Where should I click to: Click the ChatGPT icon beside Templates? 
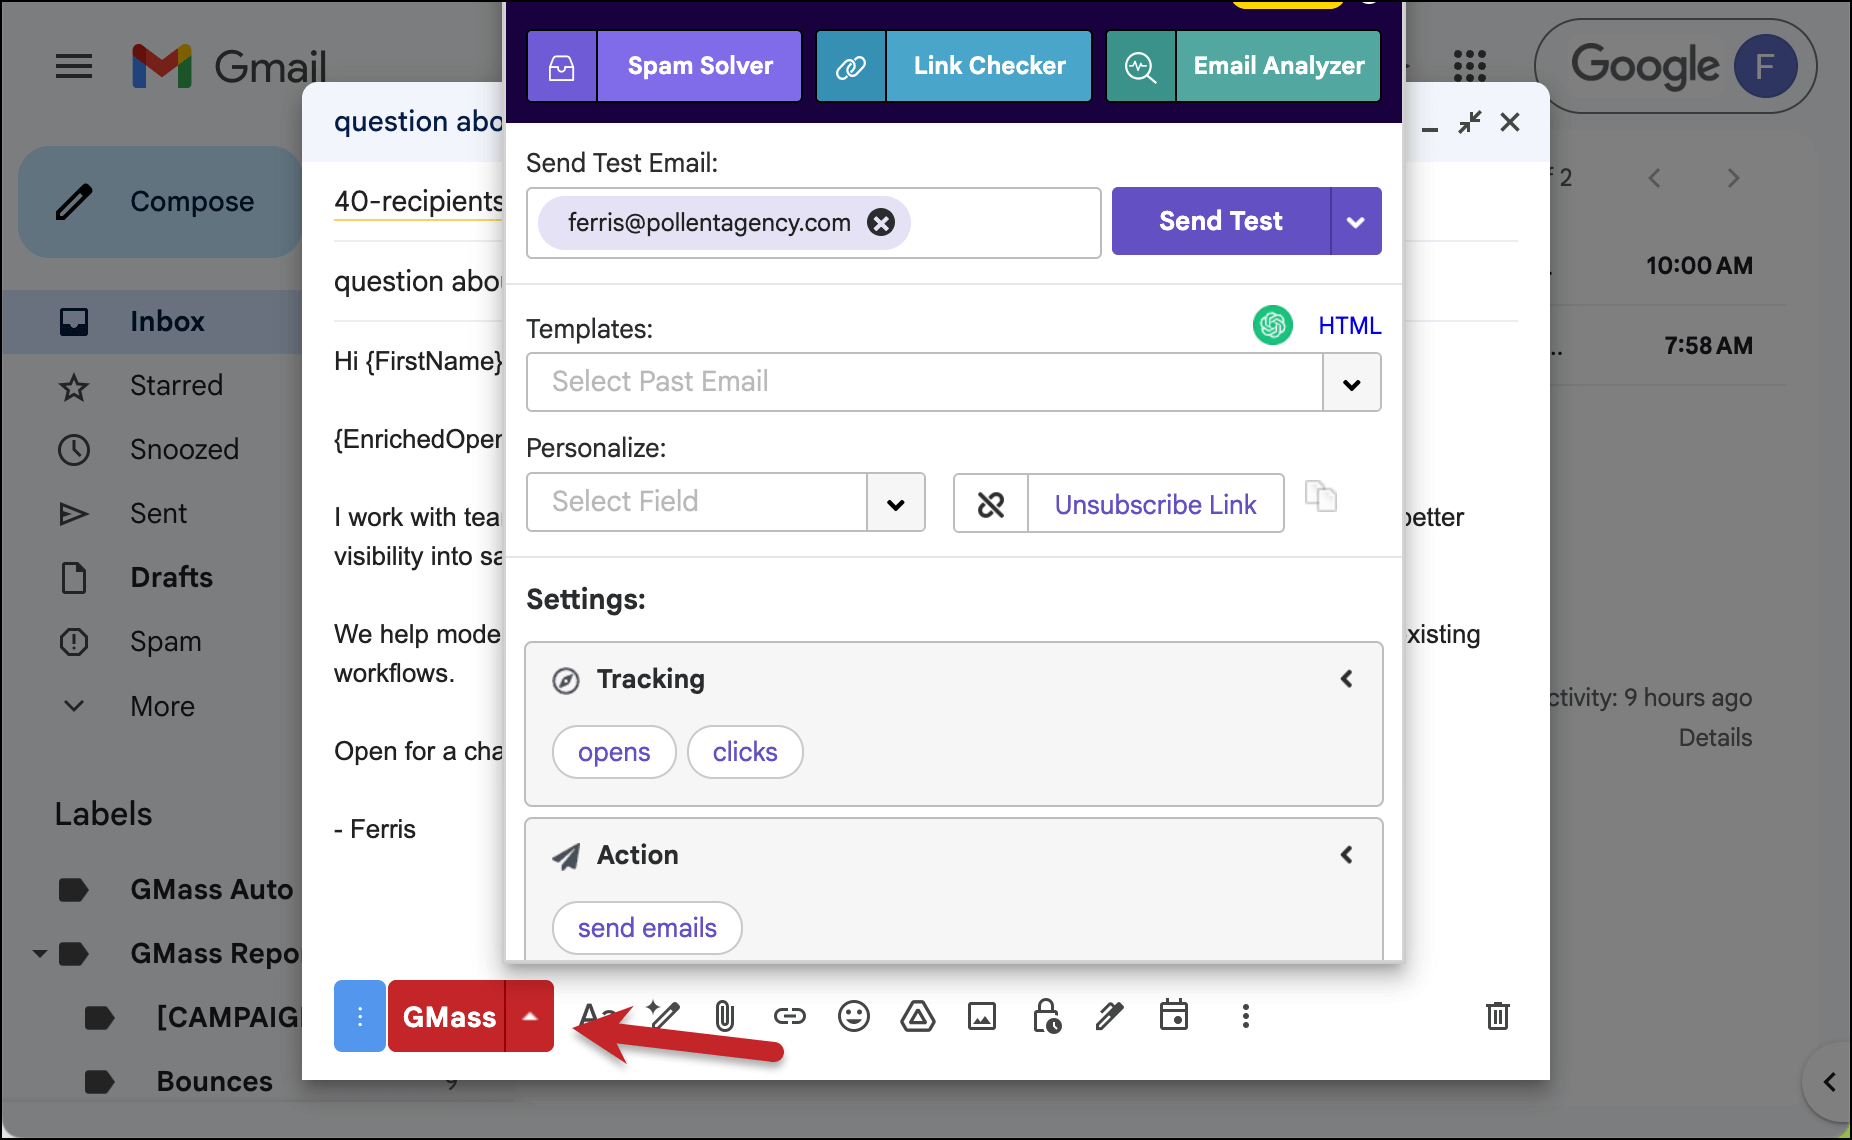click(x=1272, y=325)
